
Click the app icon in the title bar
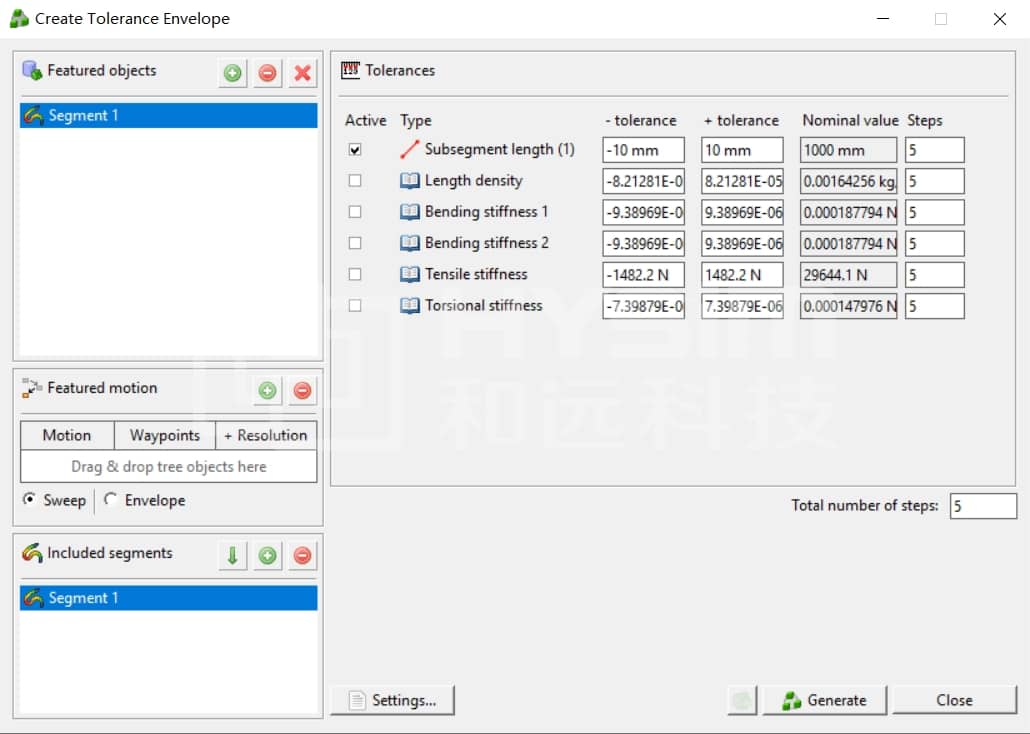pyautogui.click(x=19, y=18)
